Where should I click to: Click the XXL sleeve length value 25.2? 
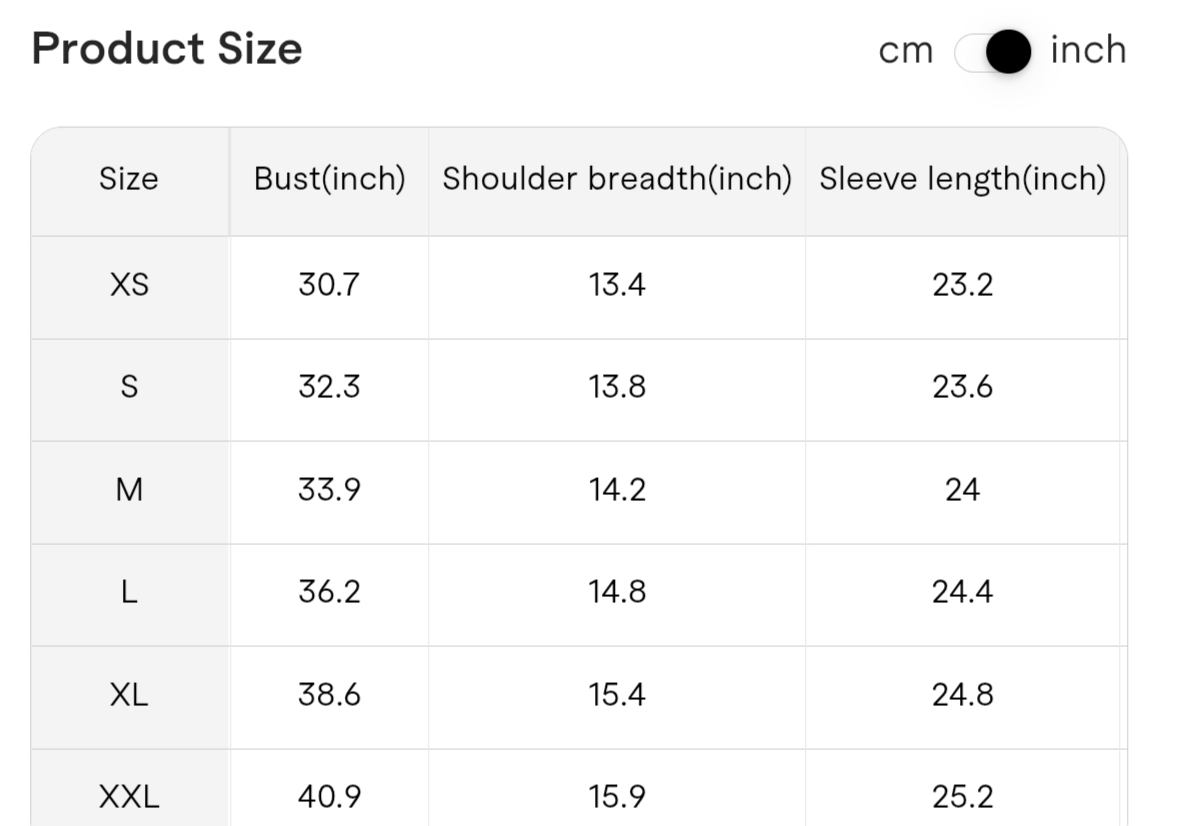[962, 797]
